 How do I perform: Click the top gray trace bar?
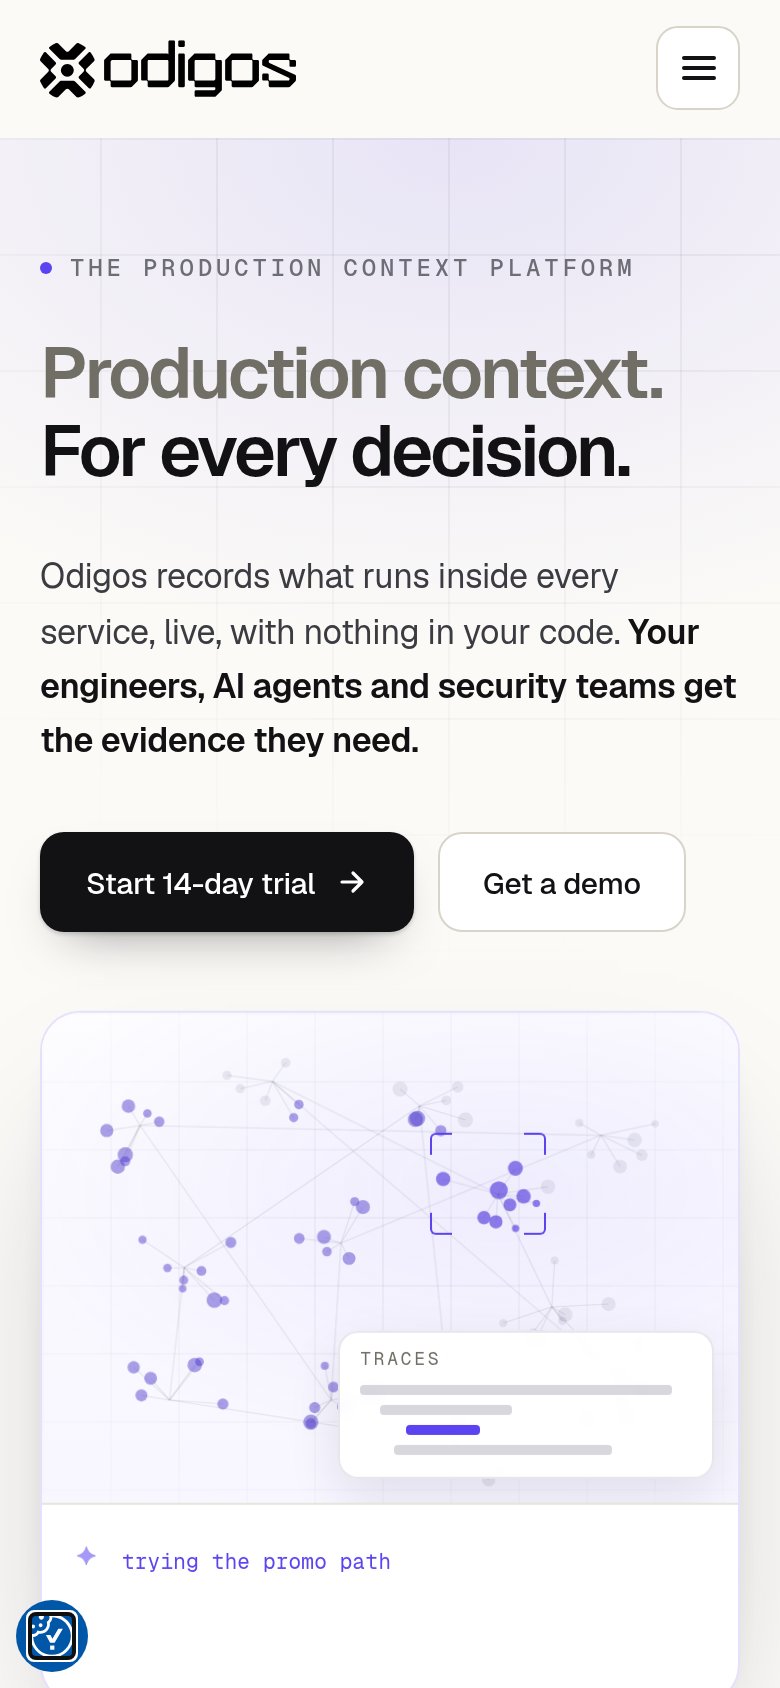516,1390
